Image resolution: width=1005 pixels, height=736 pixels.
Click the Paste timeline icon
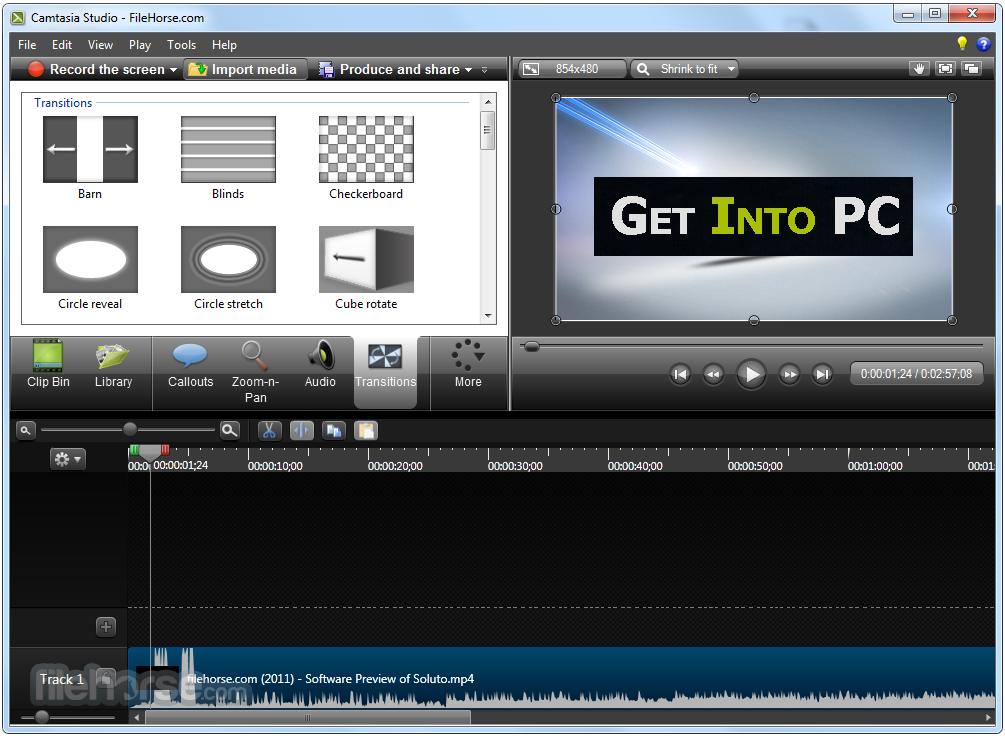click(x=366, y=430)
